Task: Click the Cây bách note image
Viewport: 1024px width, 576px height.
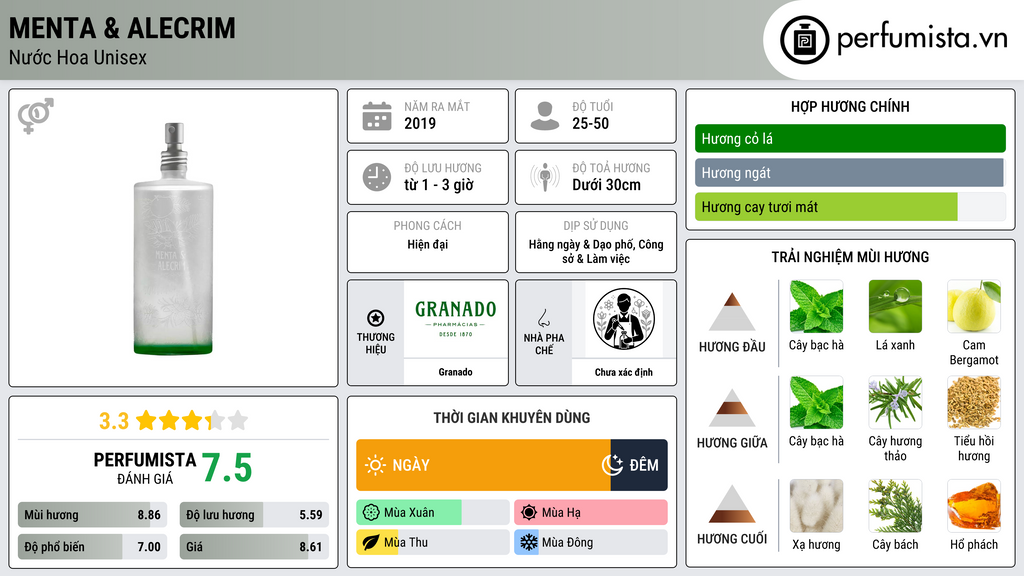Action: tap(895, 506)
